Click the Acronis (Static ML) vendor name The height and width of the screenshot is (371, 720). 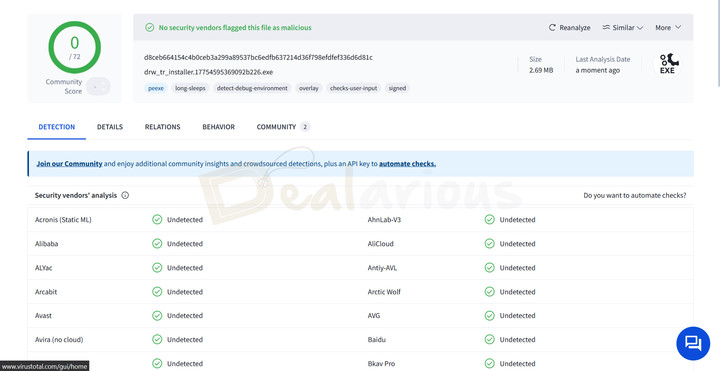click(x=63, y=219)
